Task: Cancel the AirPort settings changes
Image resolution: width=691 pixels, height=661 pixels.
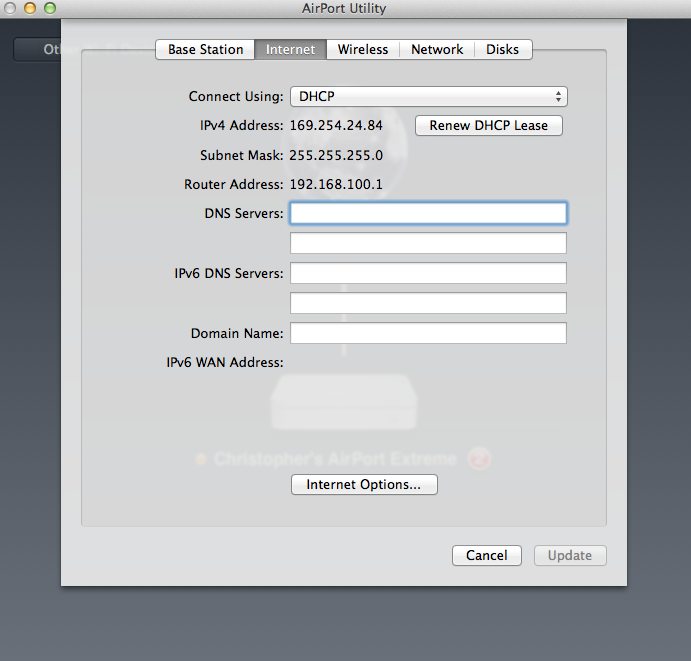Action: point(487,556)
